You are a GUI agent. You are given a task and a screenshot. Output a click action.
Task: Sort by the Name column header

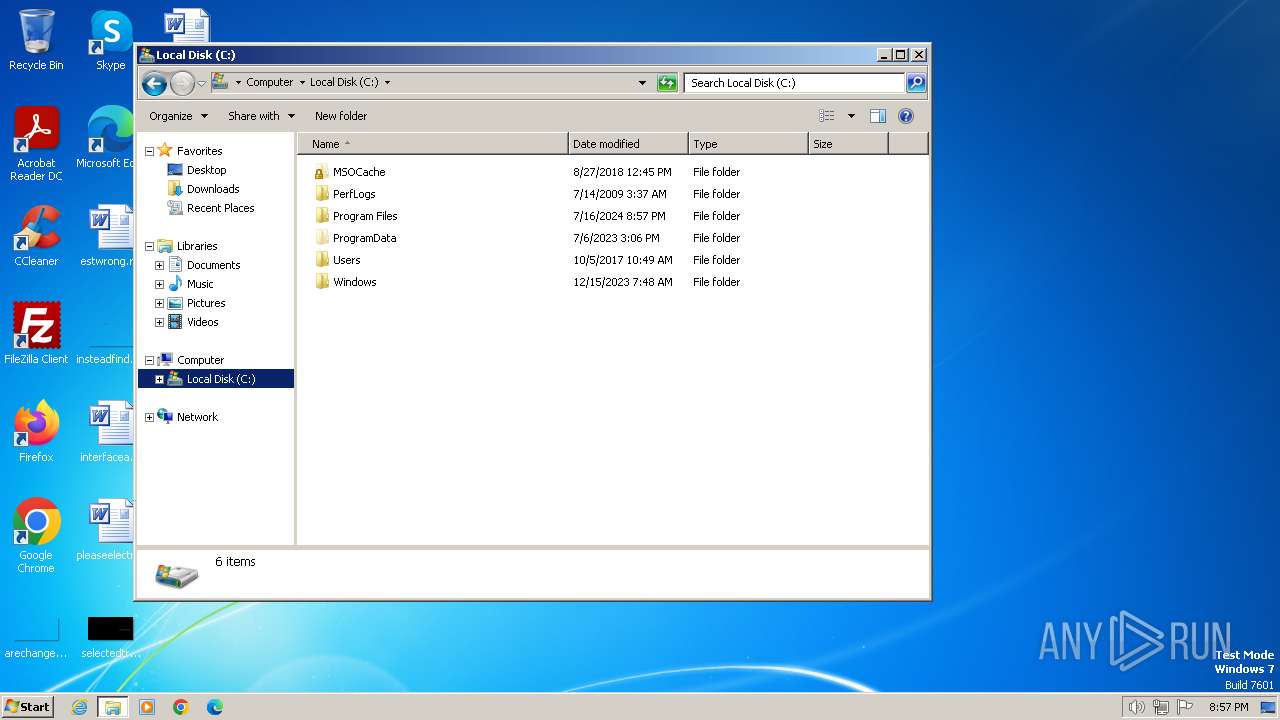click(433, 144)
